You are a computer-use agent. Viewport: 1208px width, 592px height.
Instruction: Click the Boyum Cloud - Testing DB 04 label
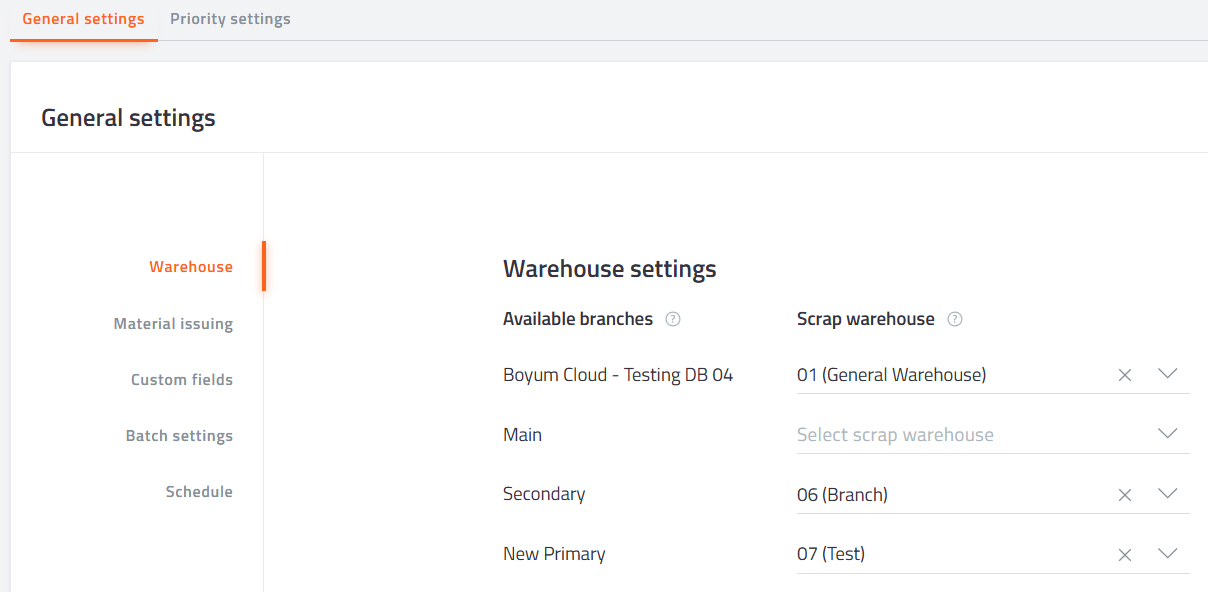coord(618,375)
